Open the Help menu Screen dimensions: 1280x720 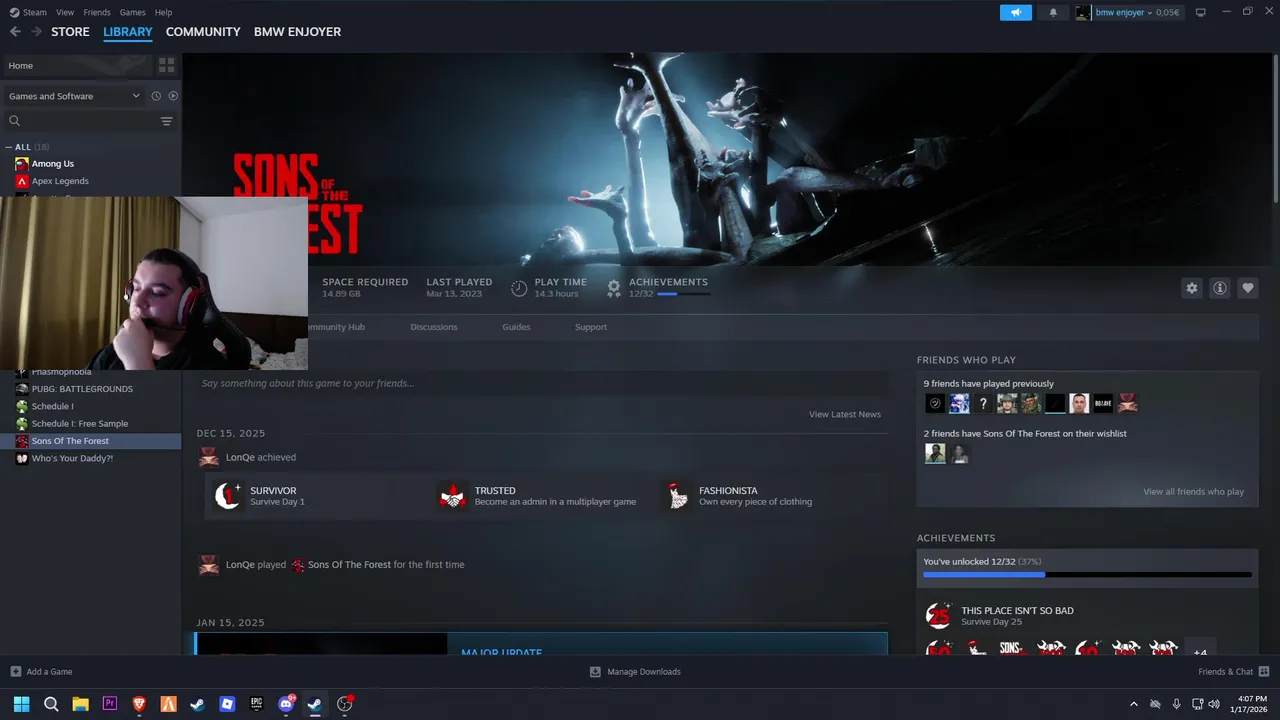pos(163,12)
